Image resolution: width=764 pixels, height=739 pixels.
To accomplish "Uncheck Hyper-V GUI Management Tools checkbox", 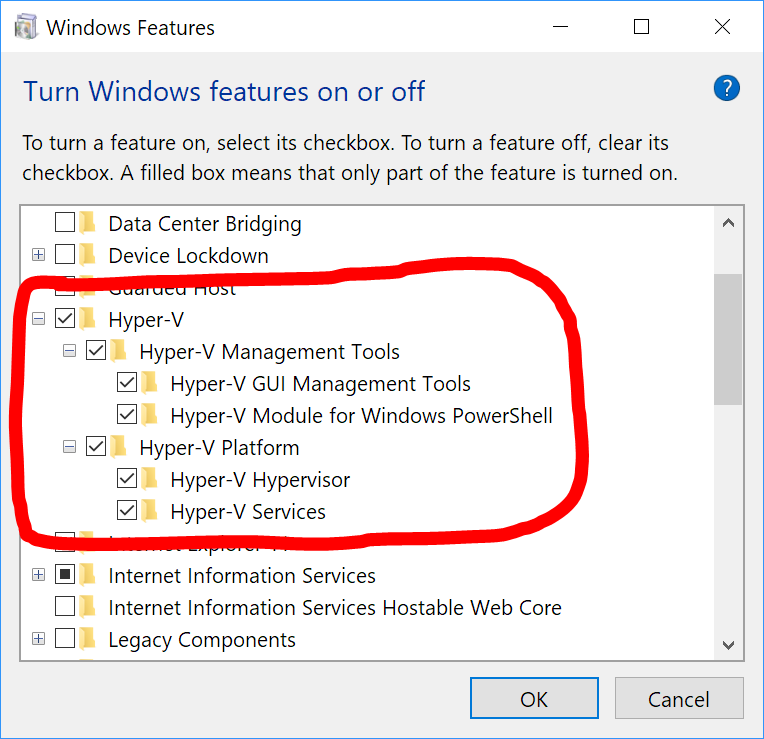I will tap(127, 382).
